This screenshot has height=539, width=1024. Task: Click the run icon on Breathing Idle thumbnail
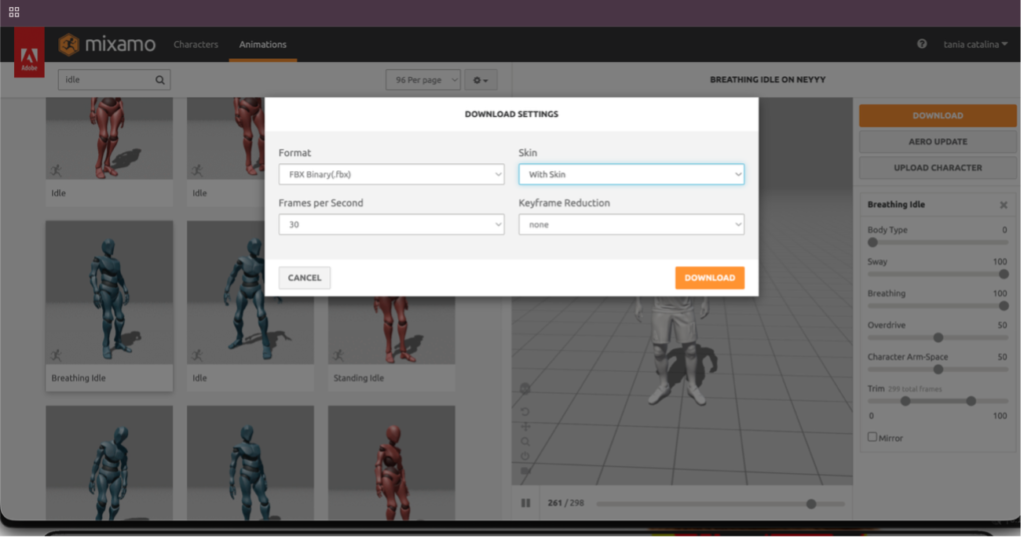point(56,355)
